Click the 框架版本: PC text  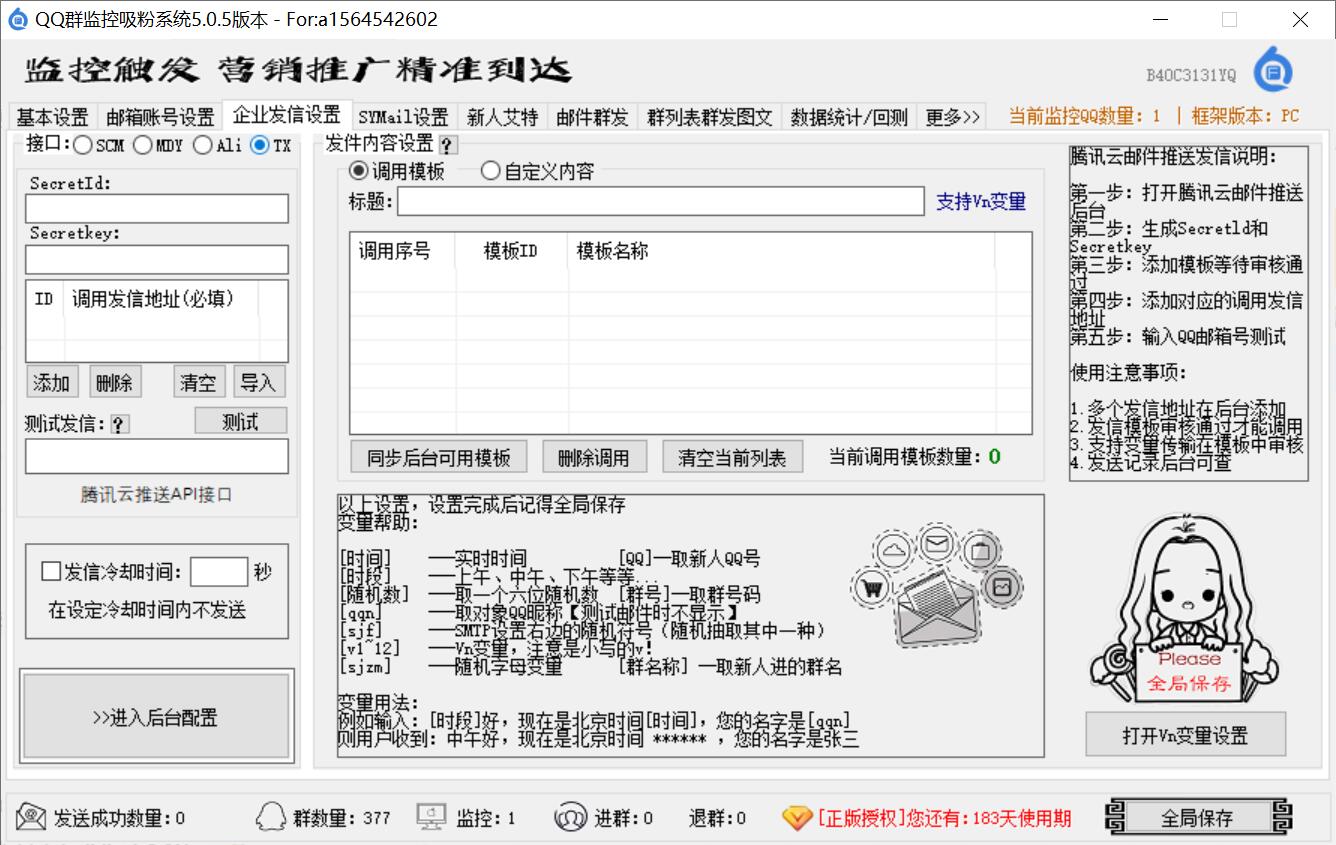pos(1245,116)
